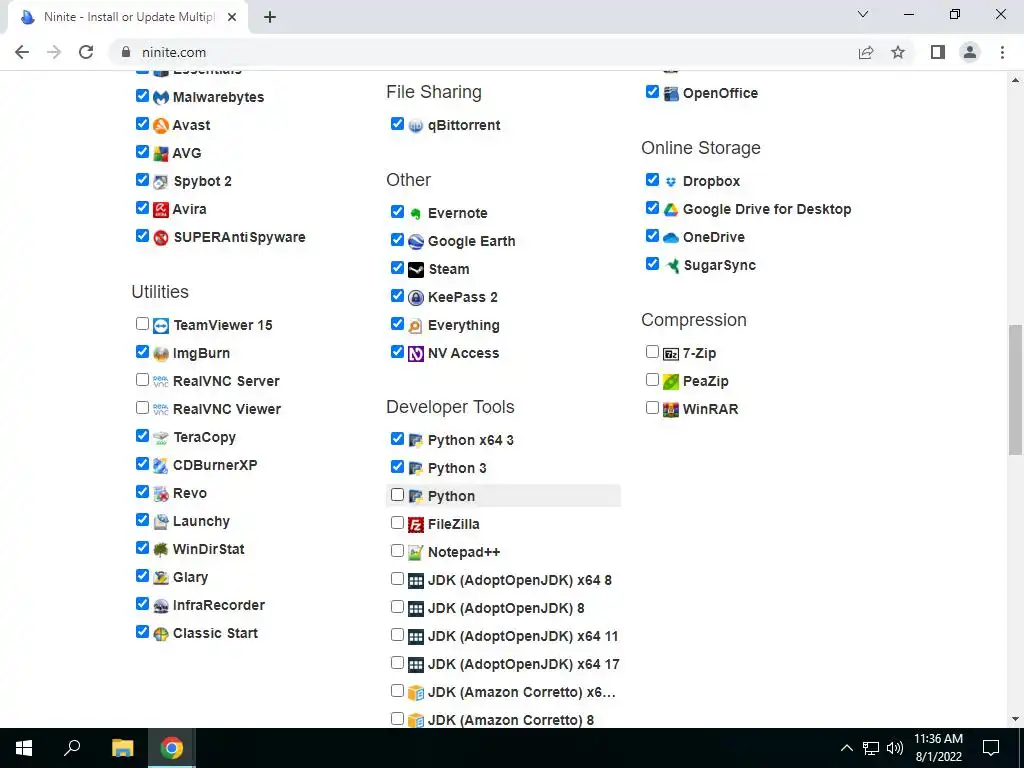1024x768 pixels.
Task: Open the volume control in tray
Action: pyautogui.click(x=895, y=748)
